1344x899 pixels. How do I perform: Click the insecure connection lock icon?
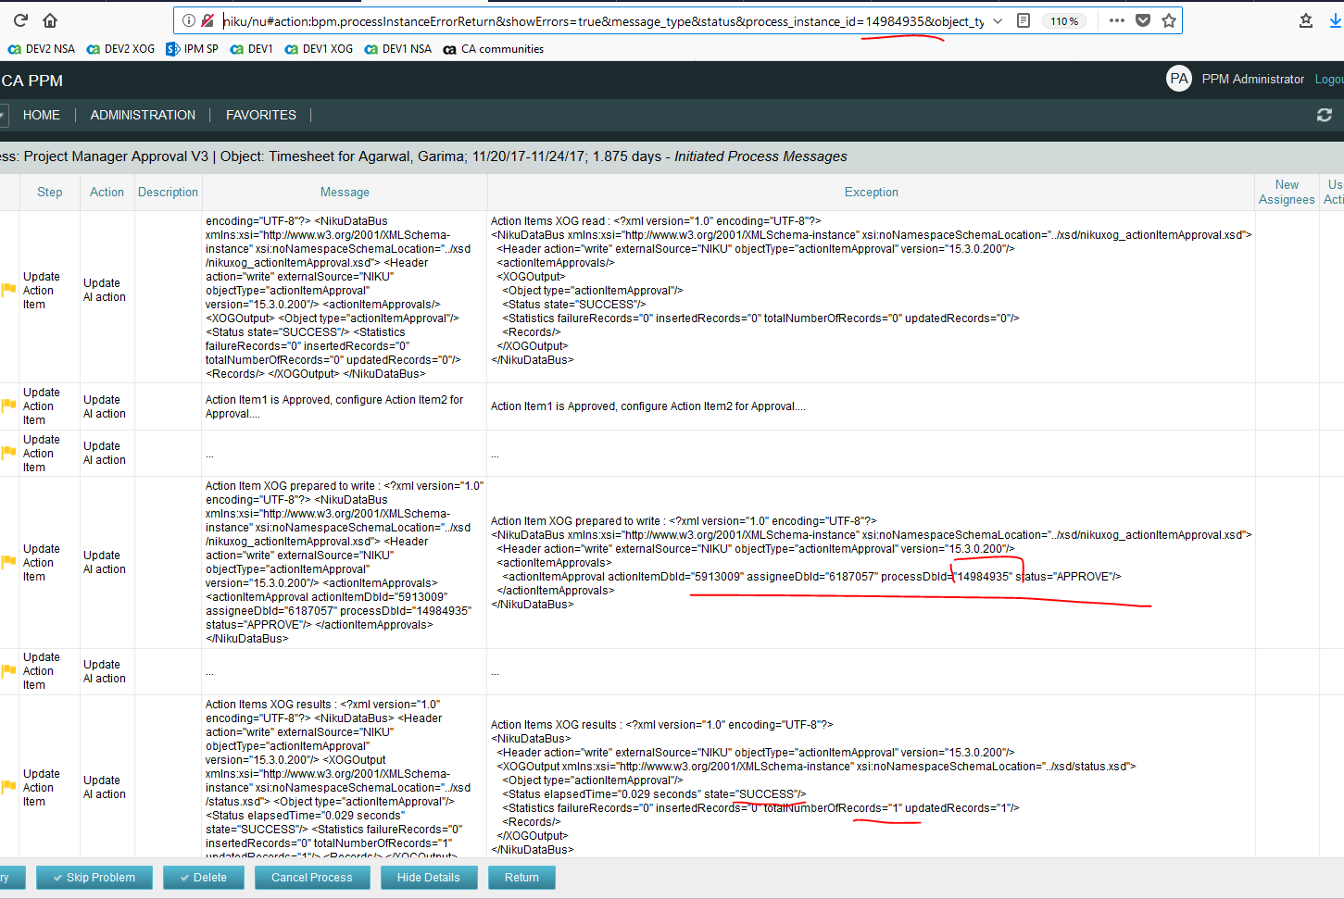coord(207,21)
